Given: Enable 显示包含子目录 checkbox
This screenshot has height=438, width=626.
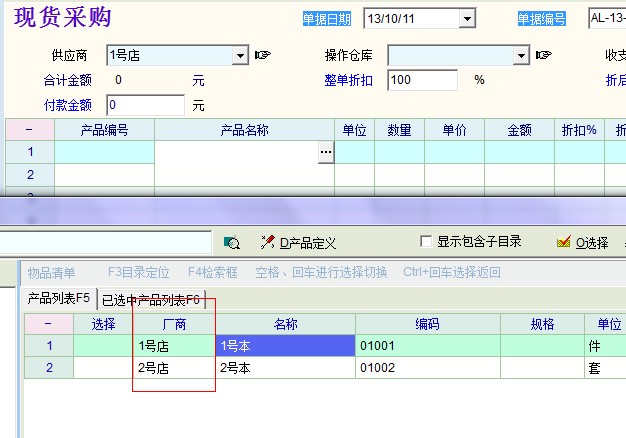Looking at the screenshot, I should click(427, 242).
